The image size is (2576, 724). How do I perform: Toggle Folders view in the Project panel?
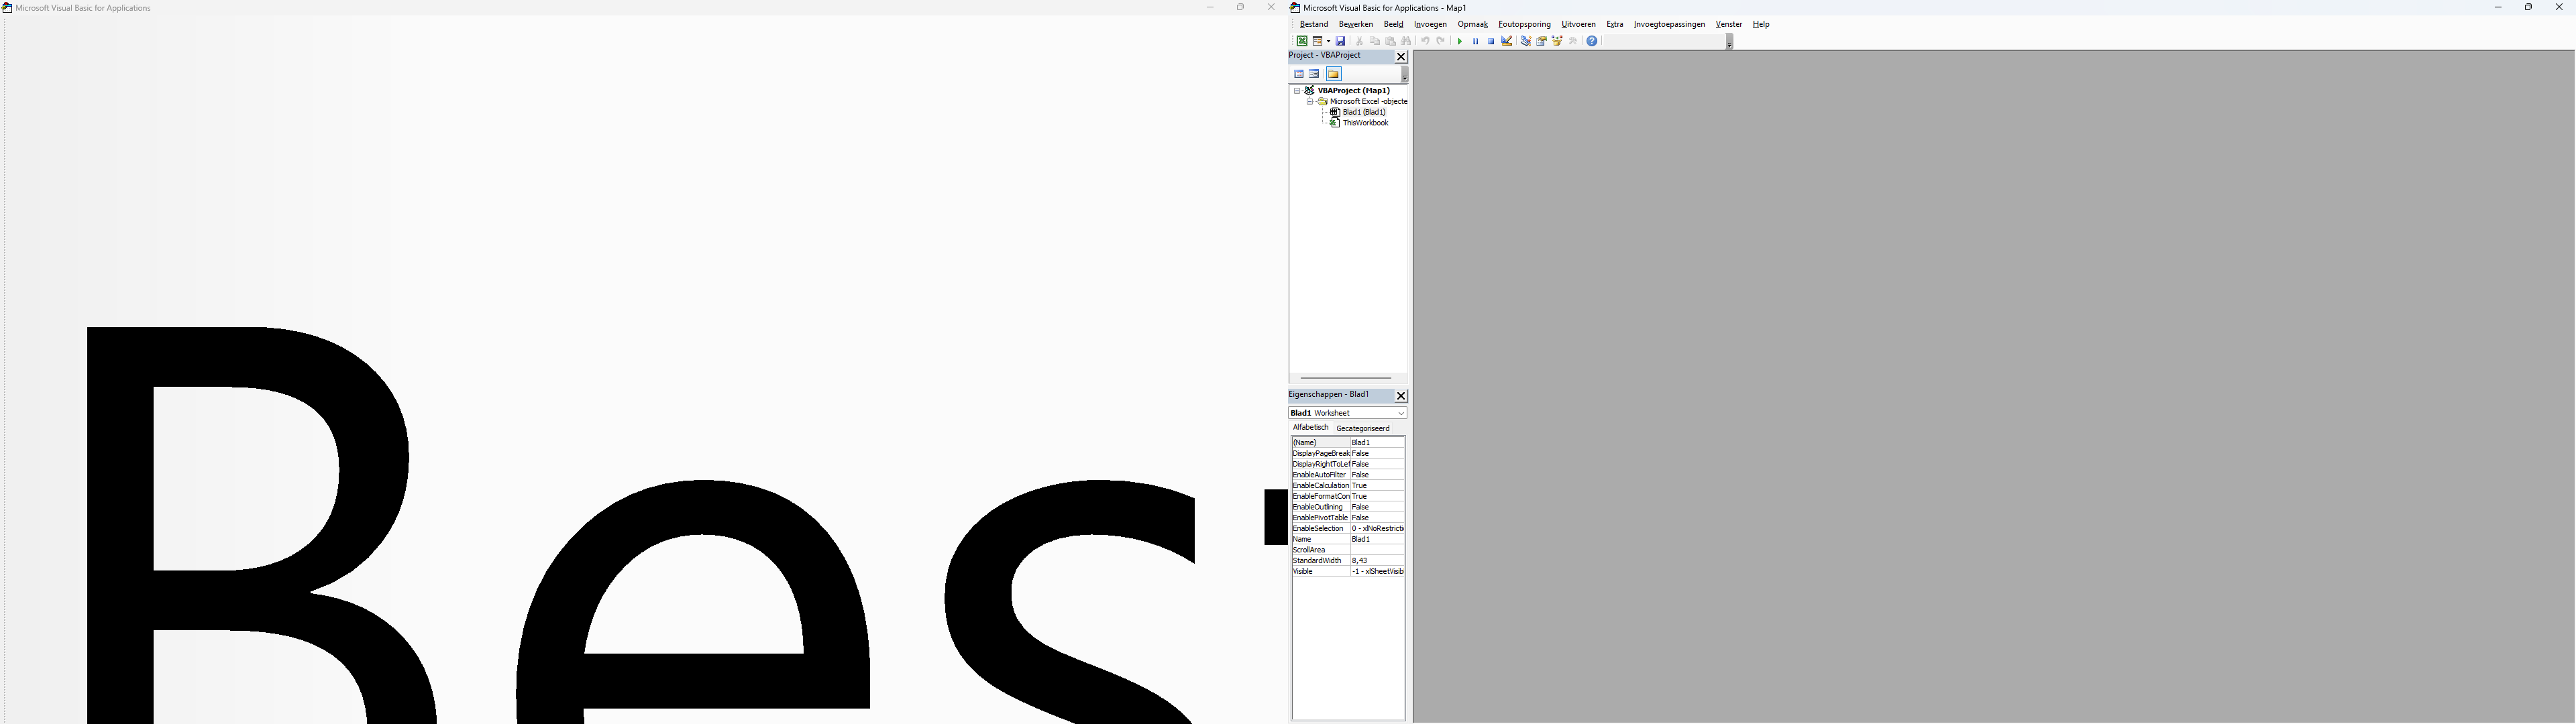click(1334, 74)
